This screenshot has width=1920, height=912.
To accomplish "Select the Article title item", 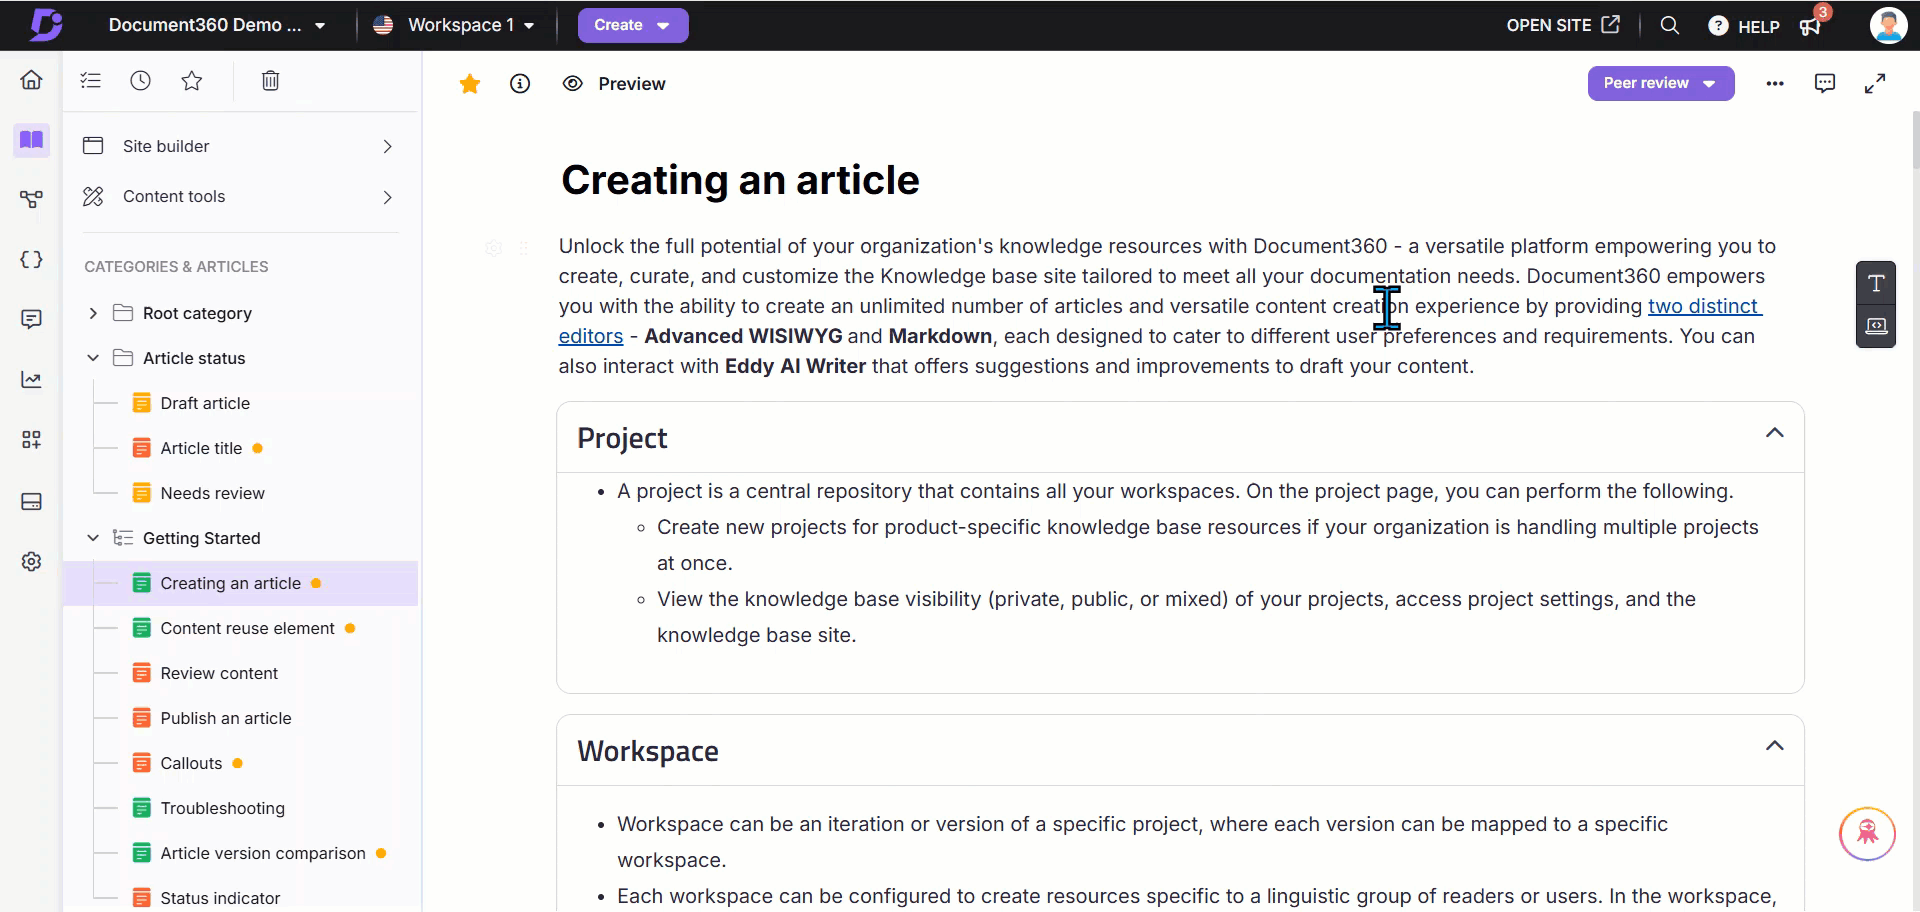I will tap(201, 448).
